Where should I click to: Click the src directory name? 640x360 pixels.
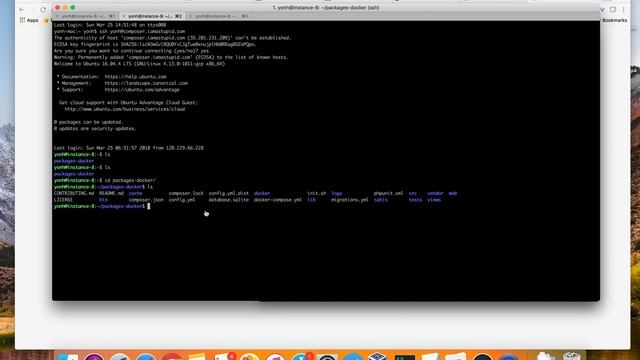click(x=413, y=193)
